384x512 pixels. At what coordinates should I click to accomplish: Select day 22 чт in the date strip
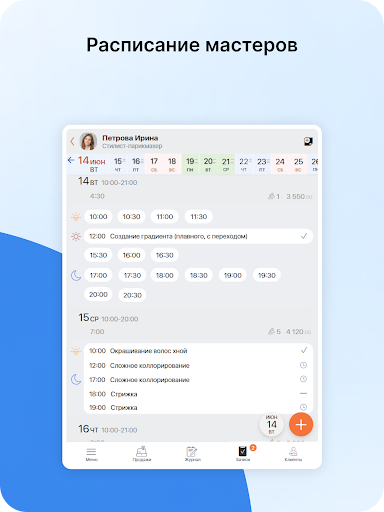click(x=244, y=164)
